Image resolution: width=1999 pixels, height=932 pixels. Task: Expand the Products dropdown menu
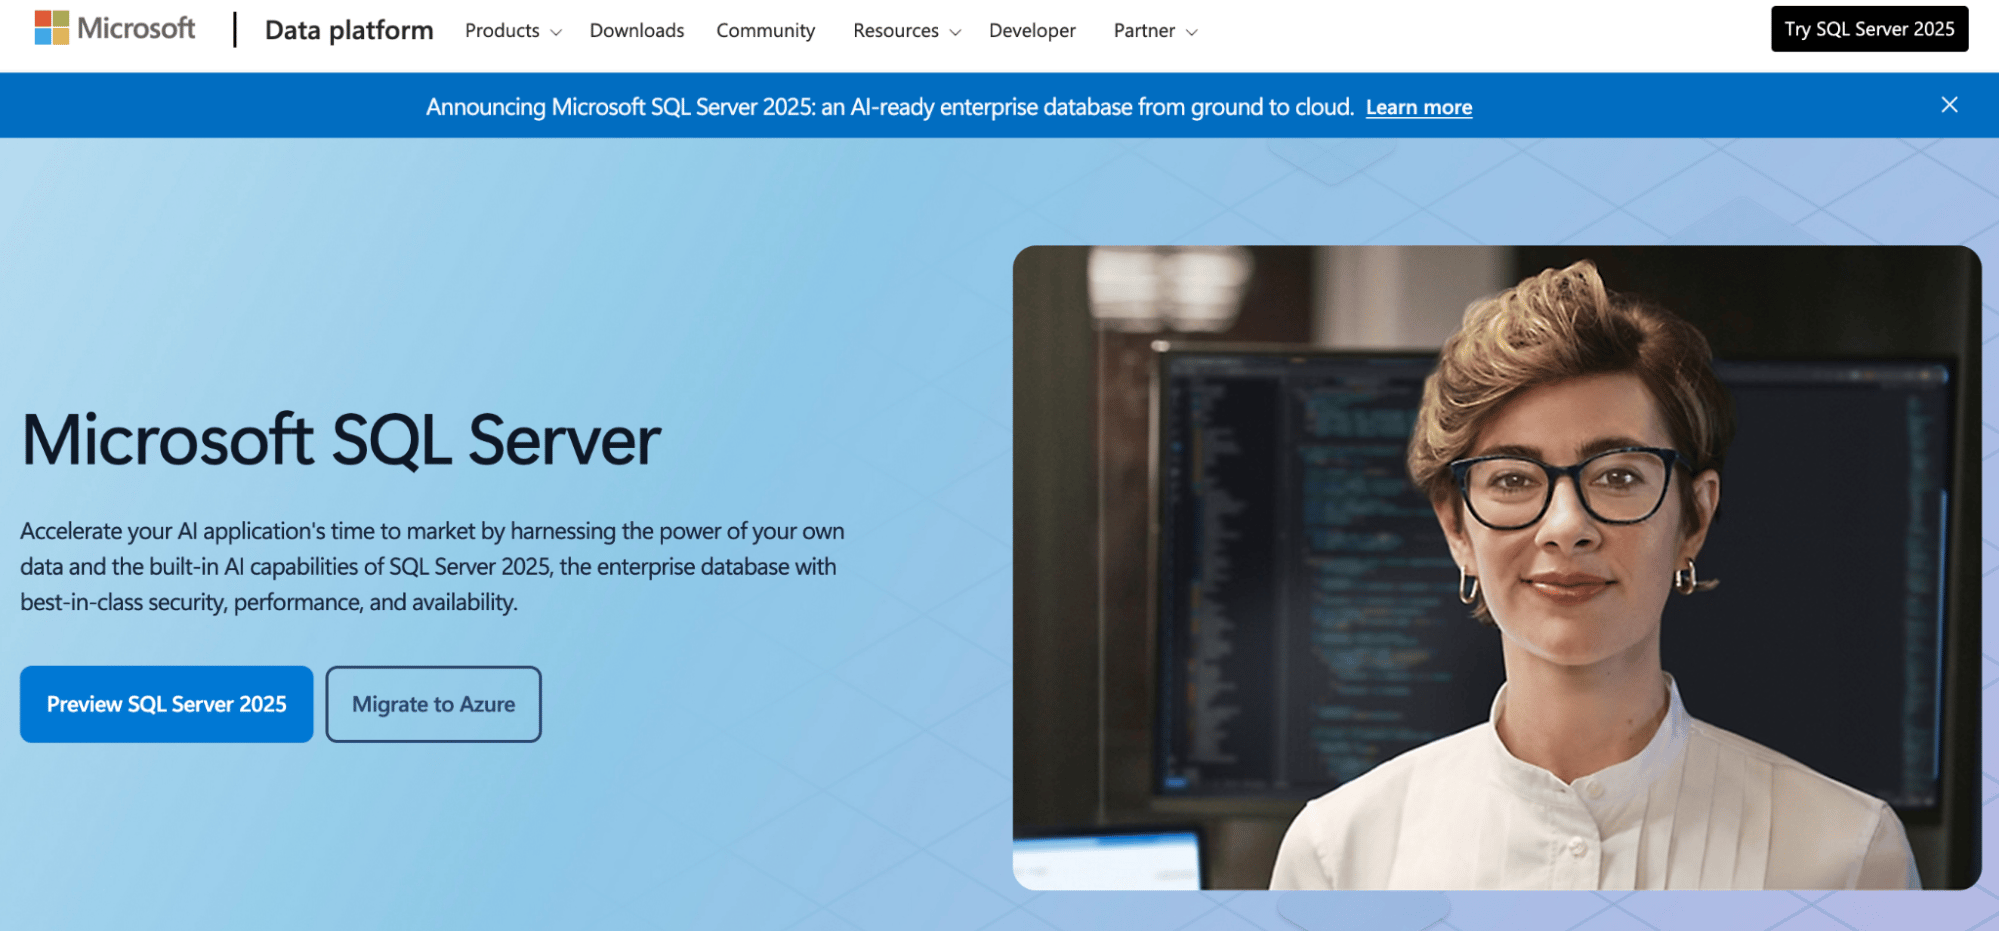coord(513,31)
